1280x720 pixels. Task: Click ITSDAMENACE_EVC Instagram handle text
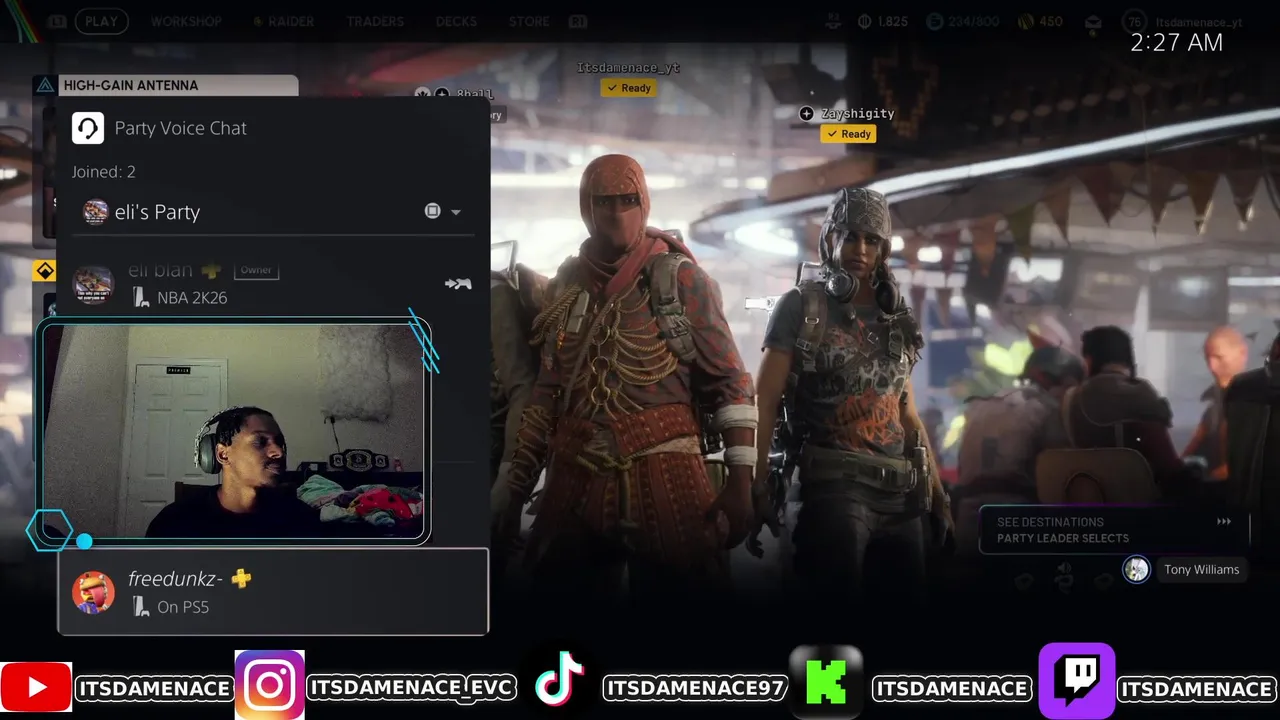(412, 688)
